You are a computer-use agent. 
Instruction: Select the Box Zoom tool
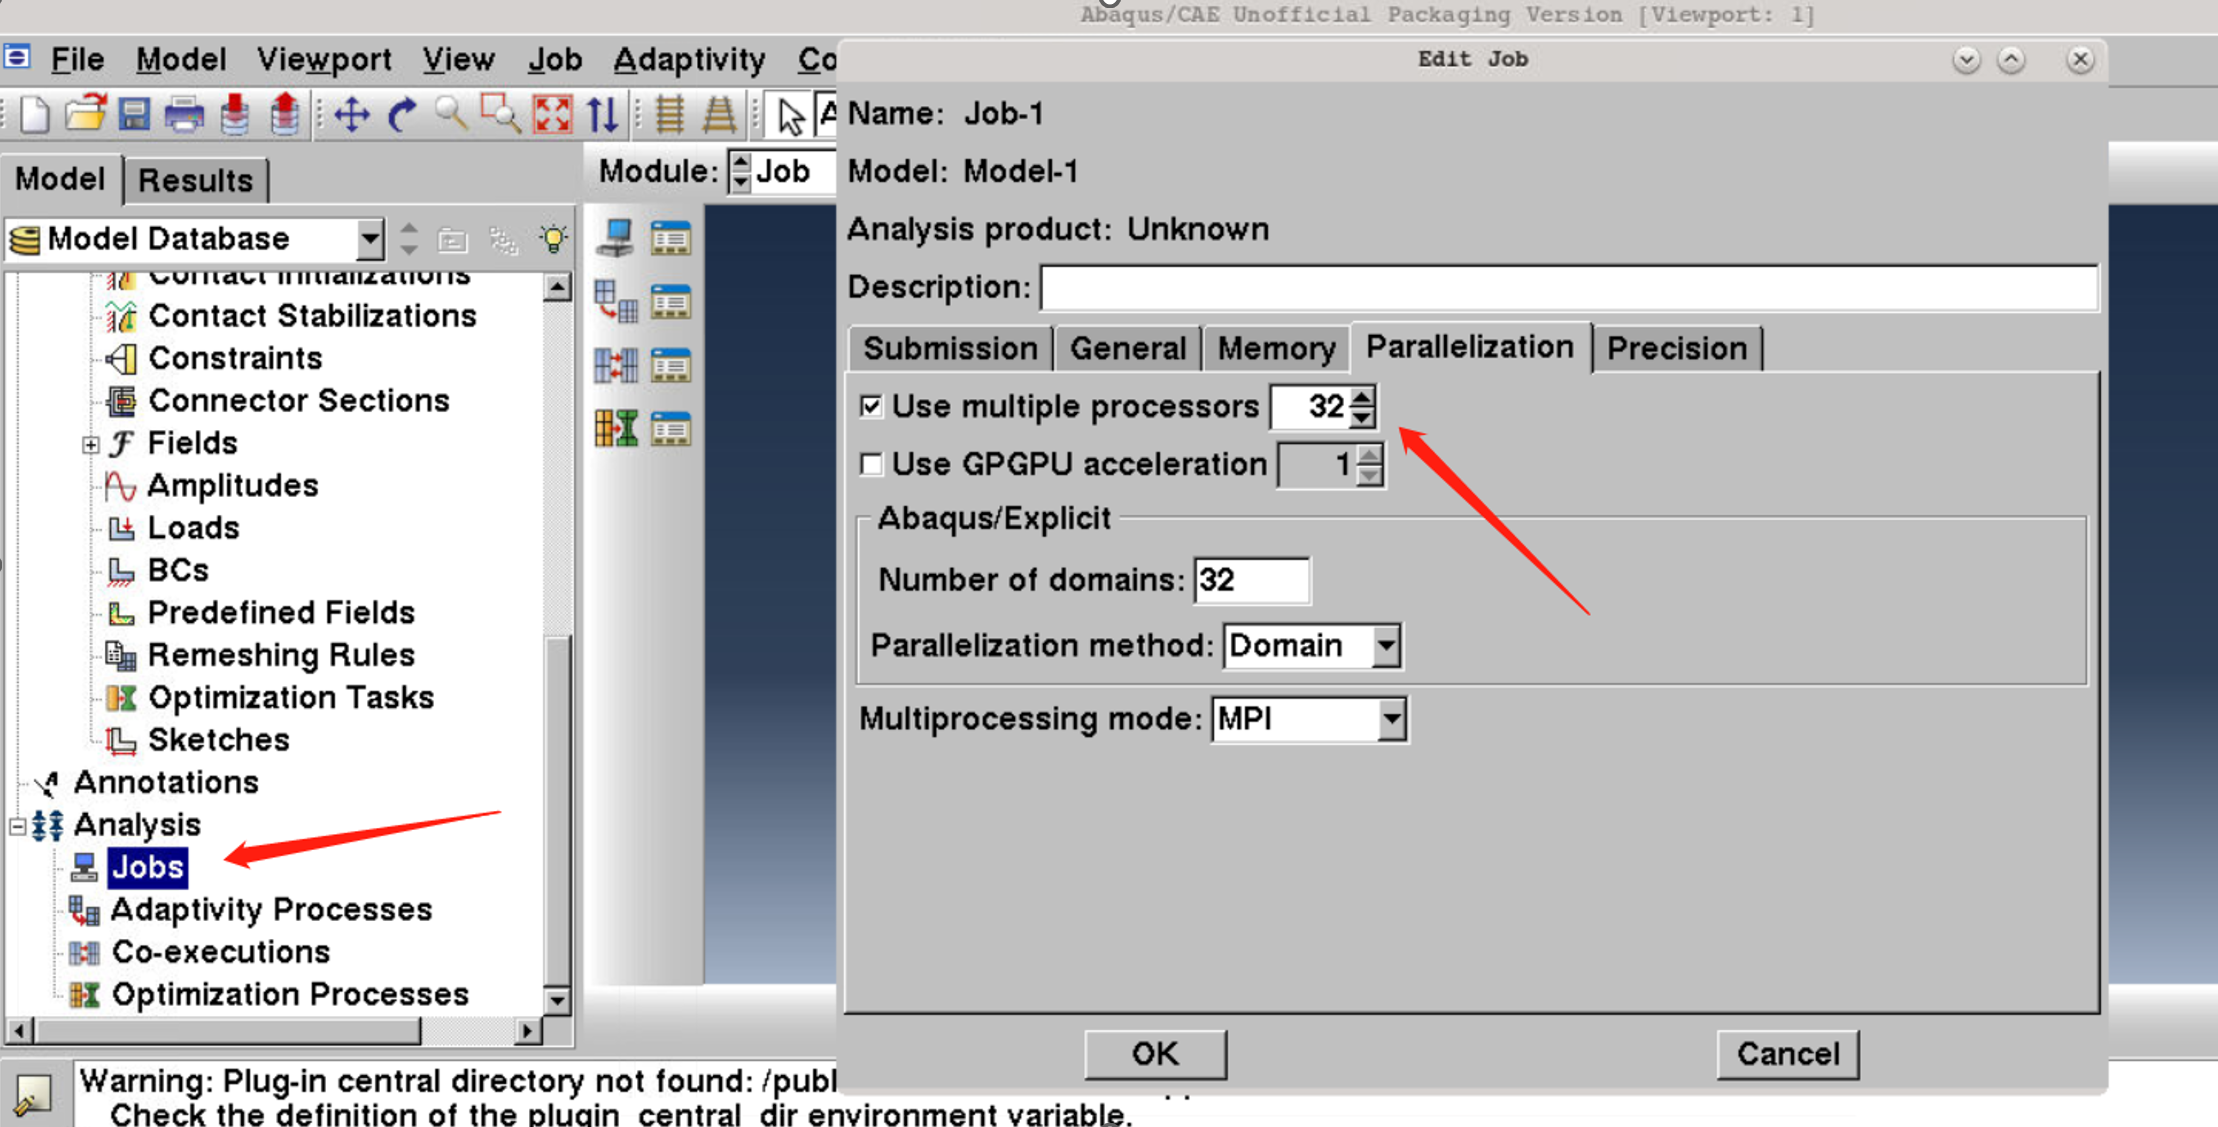(500, 114)
